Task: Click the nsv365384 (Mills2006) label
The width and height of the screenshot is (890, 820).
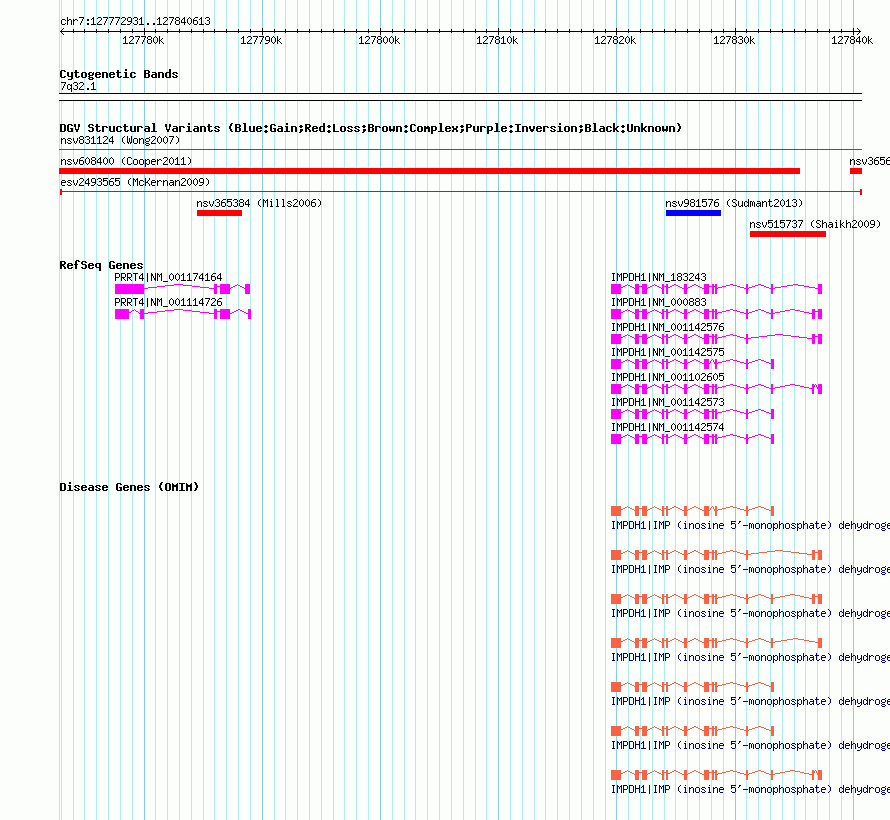Action: pos(259,203)
